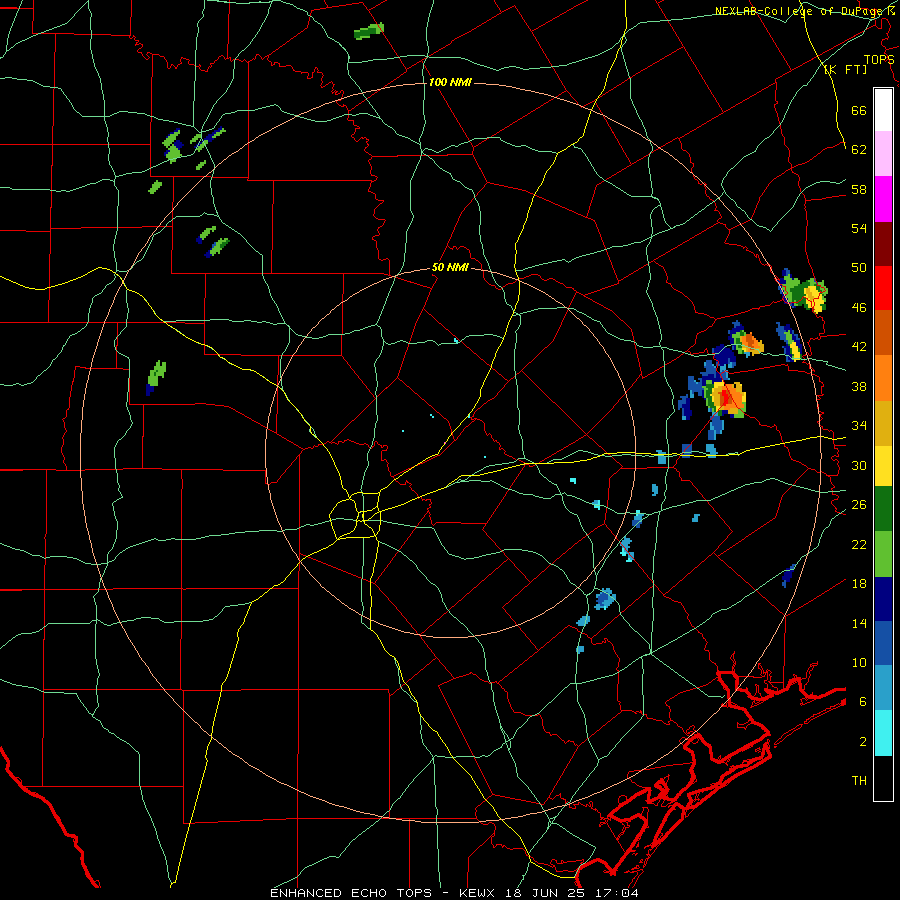Click the red-cored storm cell east of the radar

[x=726, y=398]
